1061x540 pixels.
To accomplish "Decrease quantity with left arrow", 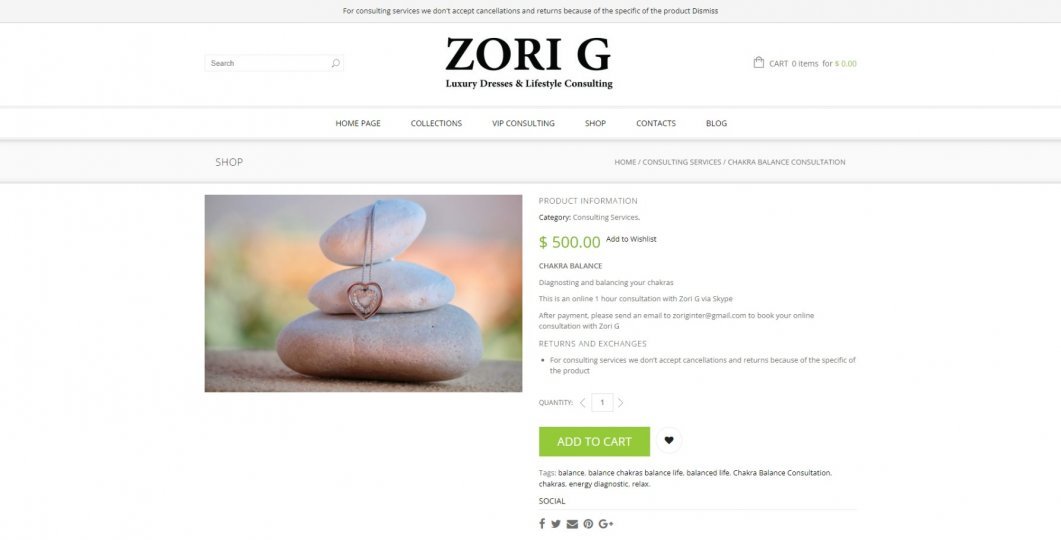I will (582, 403).
